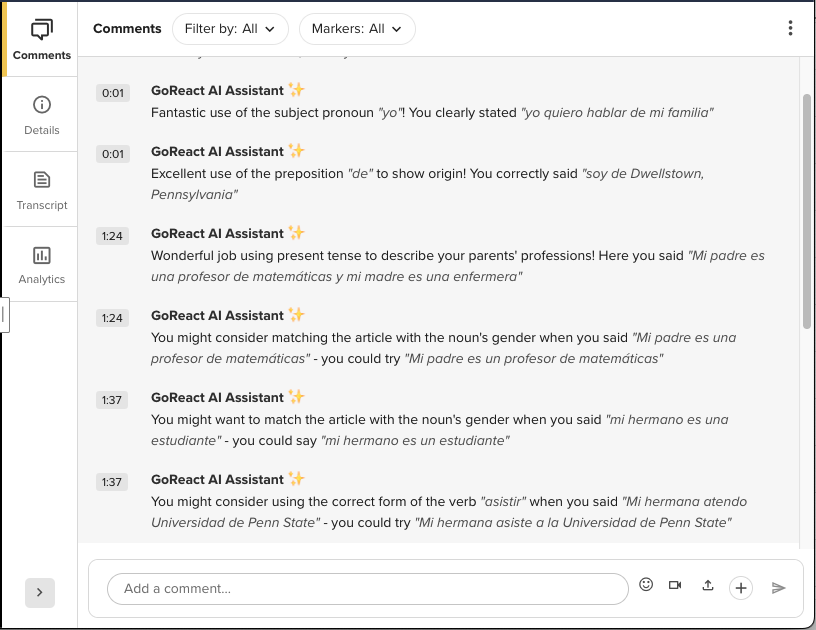Image resolution: width=816 pixels, height=630 pixels.
Task: Open the three-dot overflow menu
Action: (x=790, y=29)
